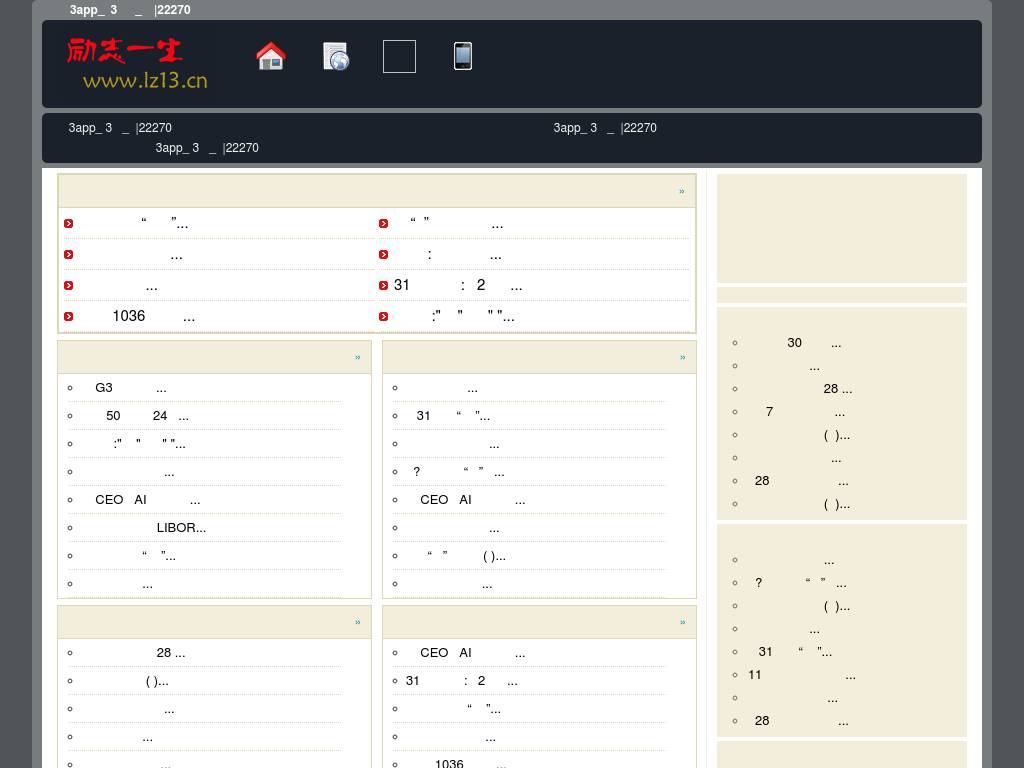Image resolution: width=1024 pixels, height=768 pixels.
Task: Click the red arrow beside '31 : 2' headline
Action: [383, 285]
